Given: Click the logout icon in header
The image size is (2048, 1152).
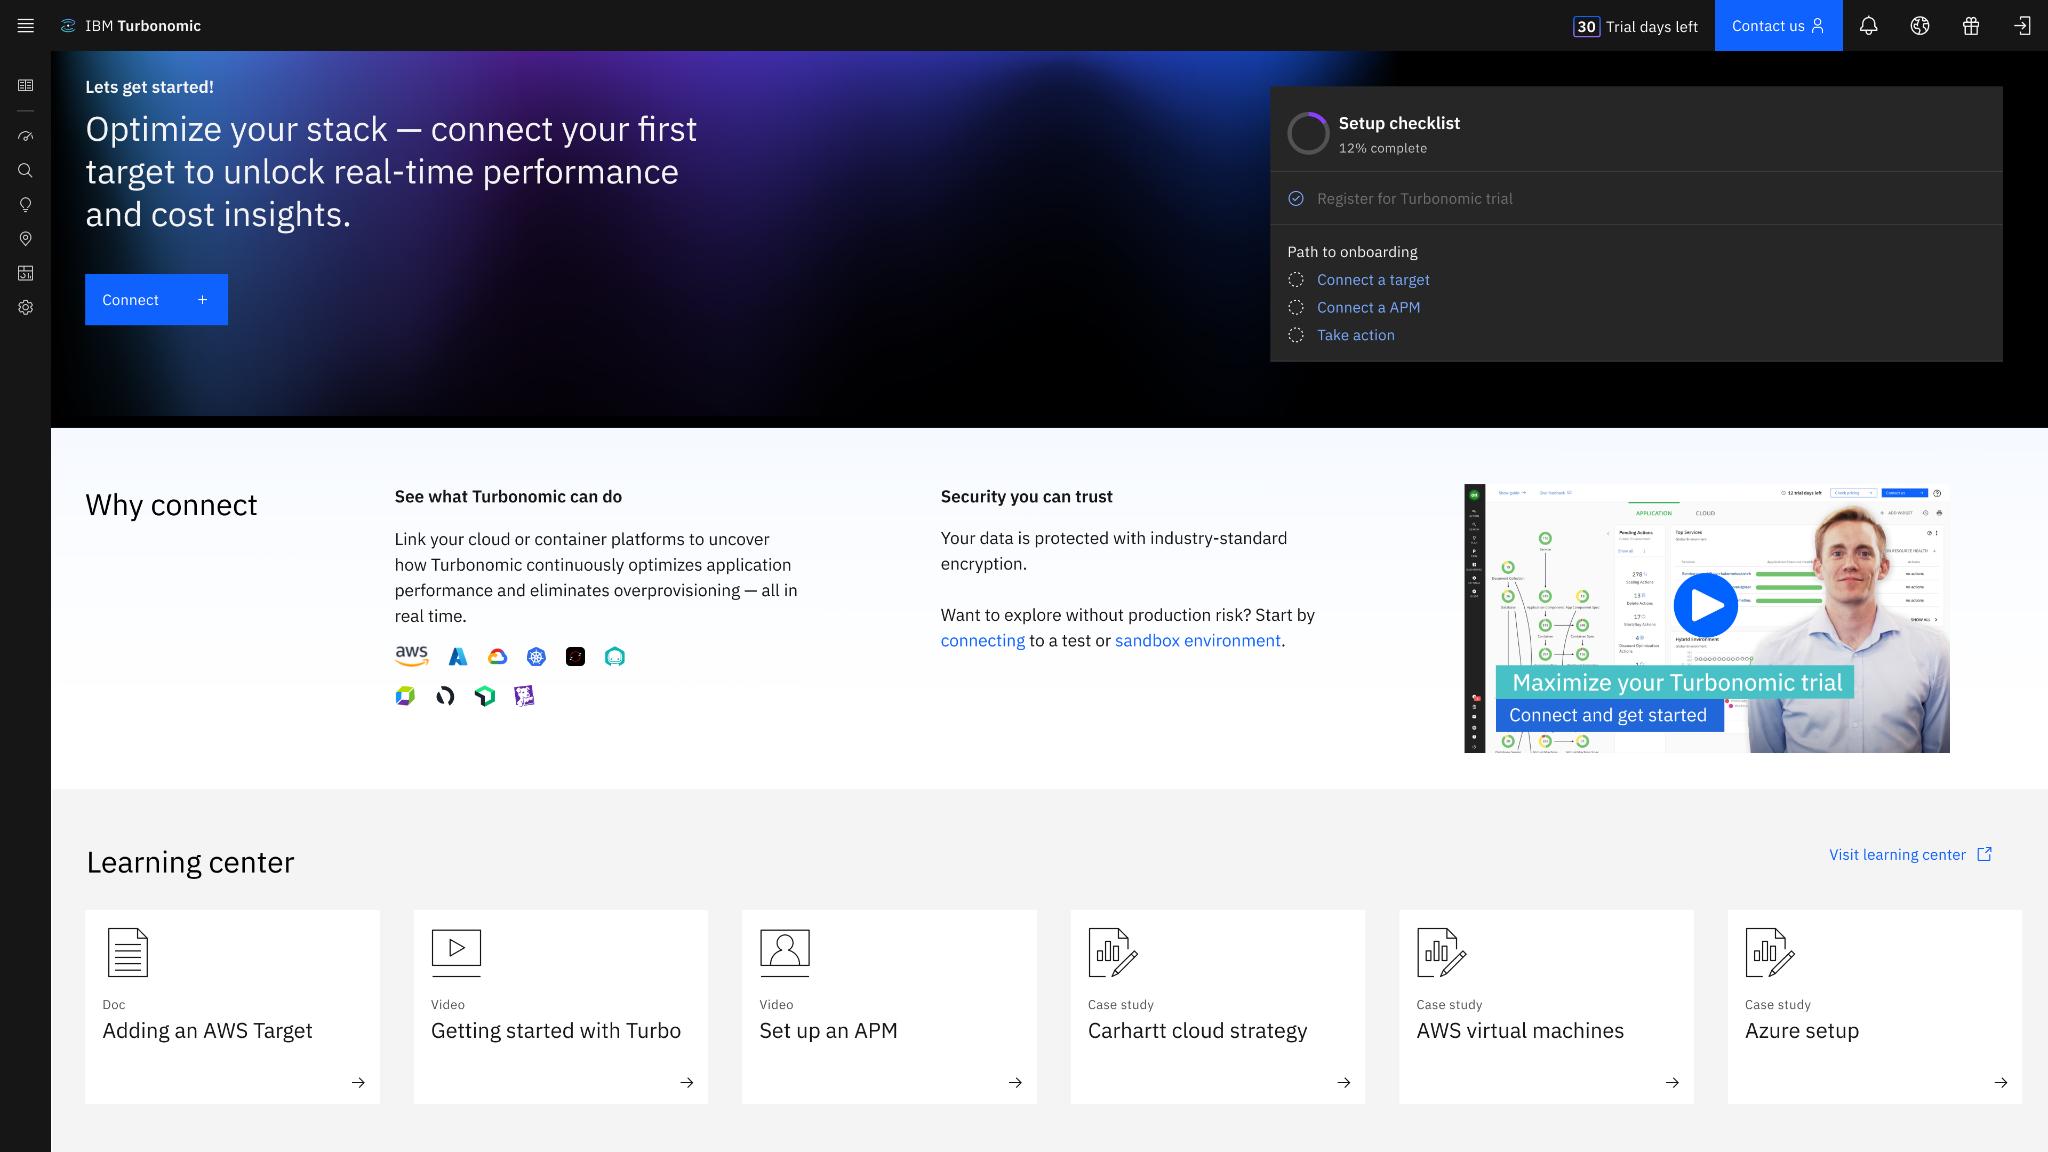Looking at the screenshot, I should (x=2022, y=26).
